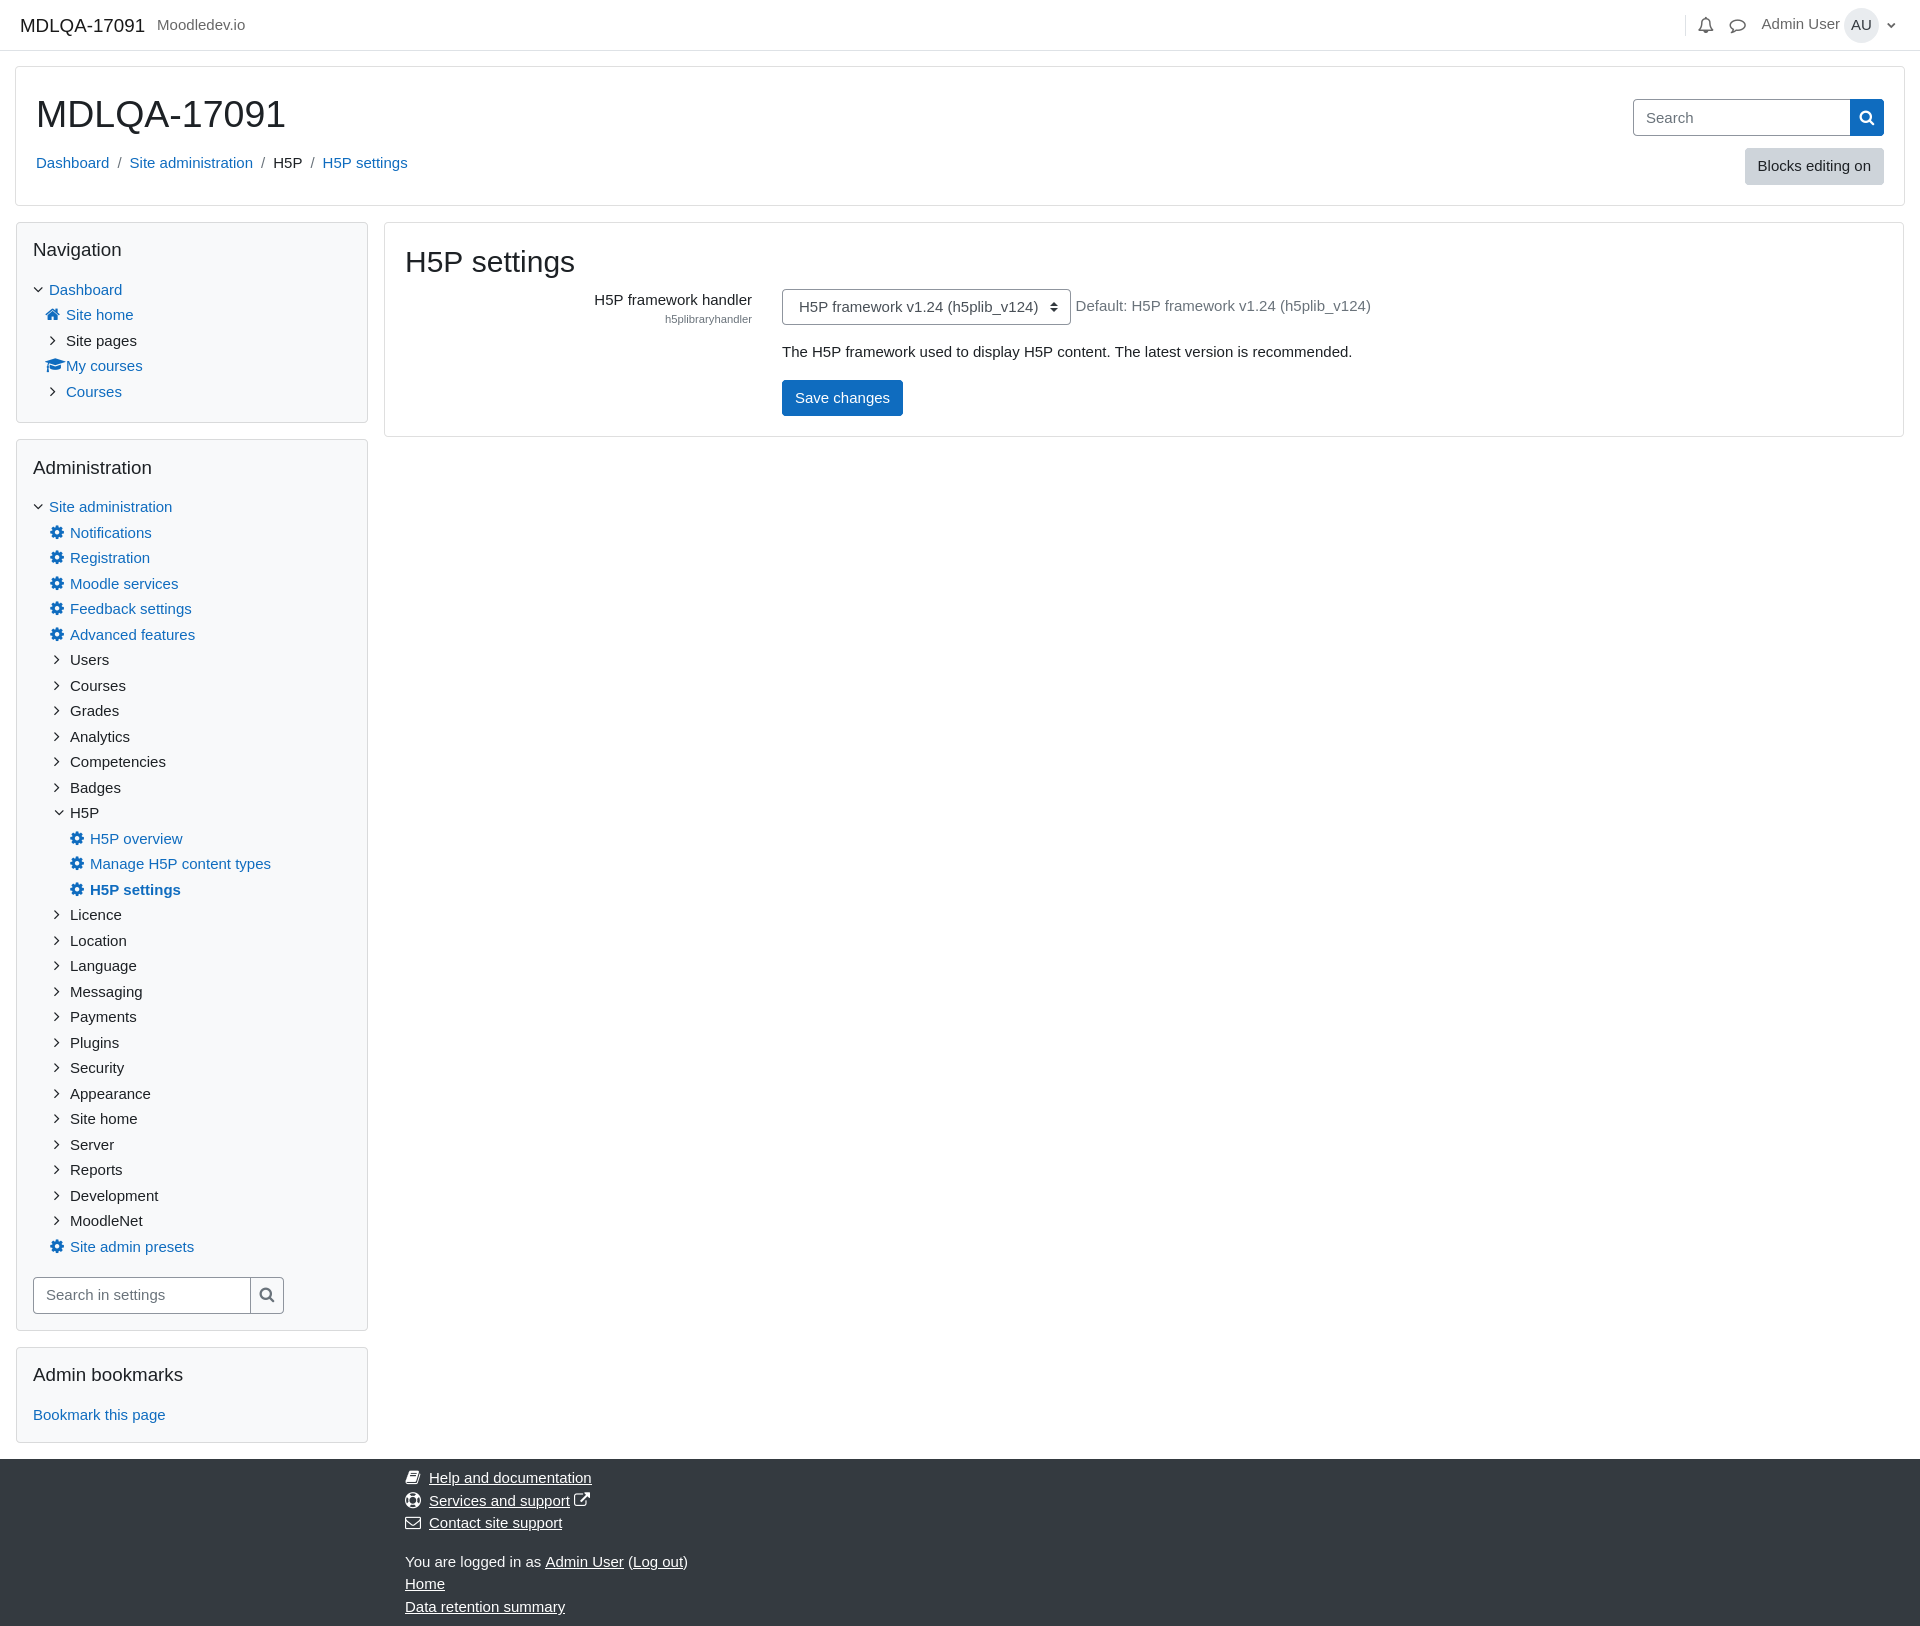Viewport: 1920px width, 1626px height.
Task: Focus the top Search input field
Action: [x=1741, y=118]
